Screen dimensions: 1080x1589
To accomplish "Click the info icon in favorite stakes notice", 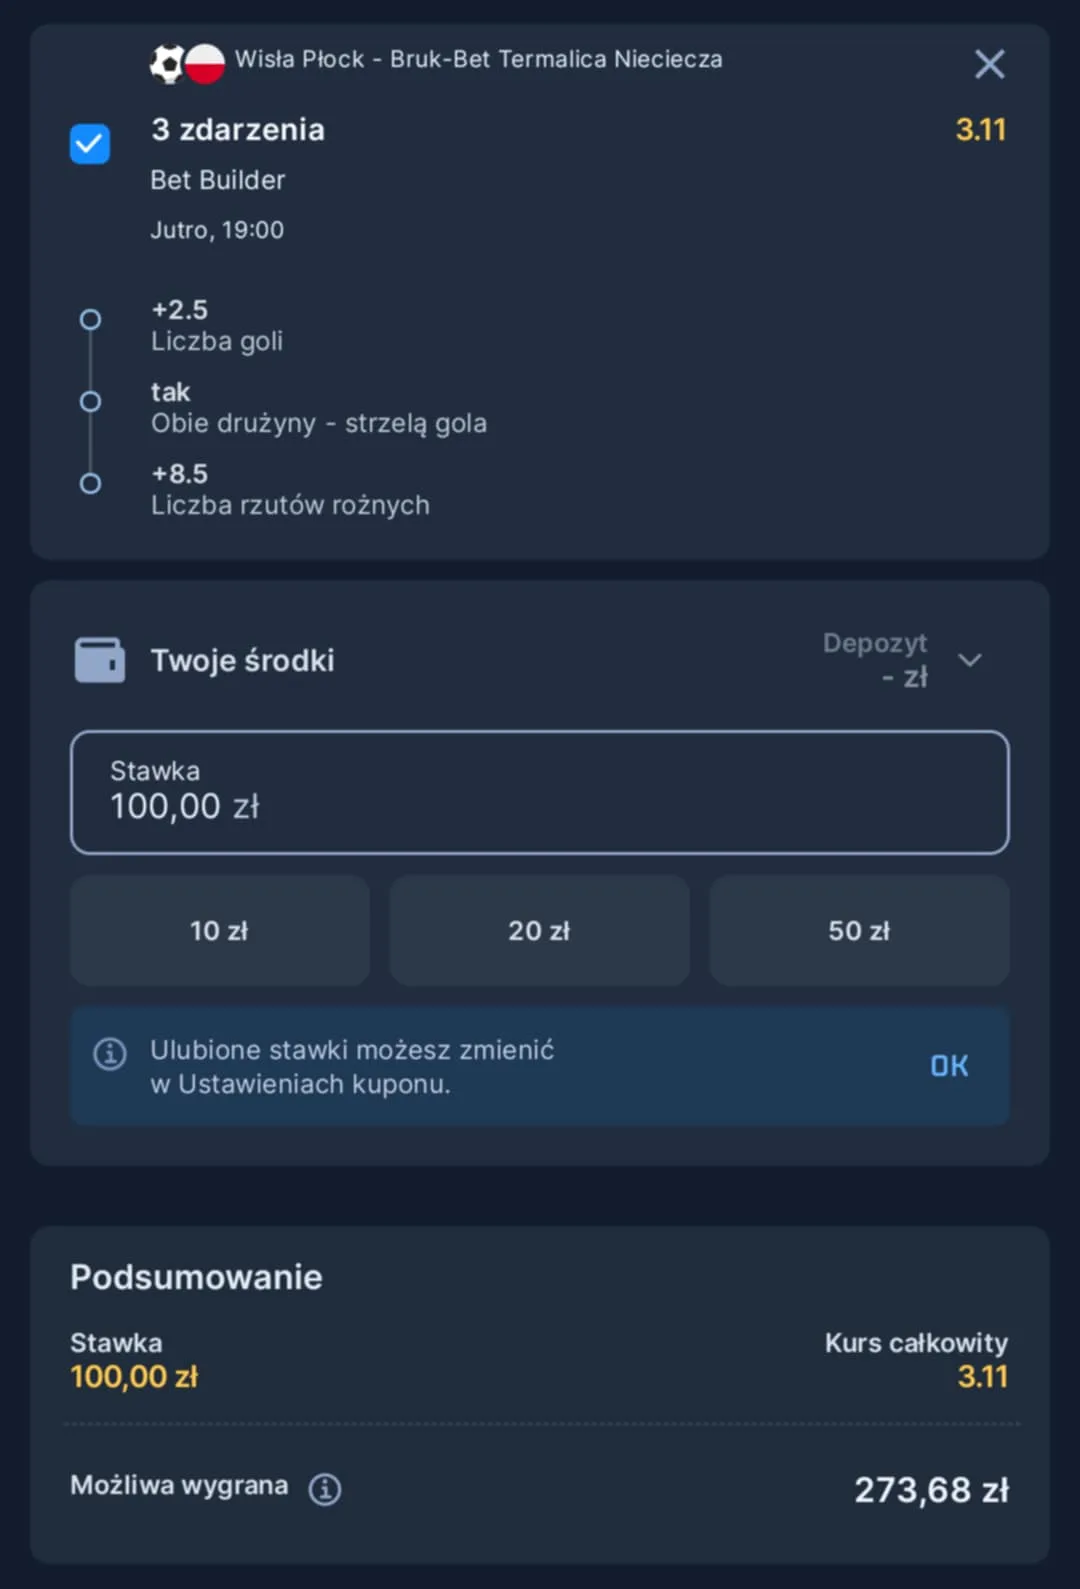I will coord(110,1053).
